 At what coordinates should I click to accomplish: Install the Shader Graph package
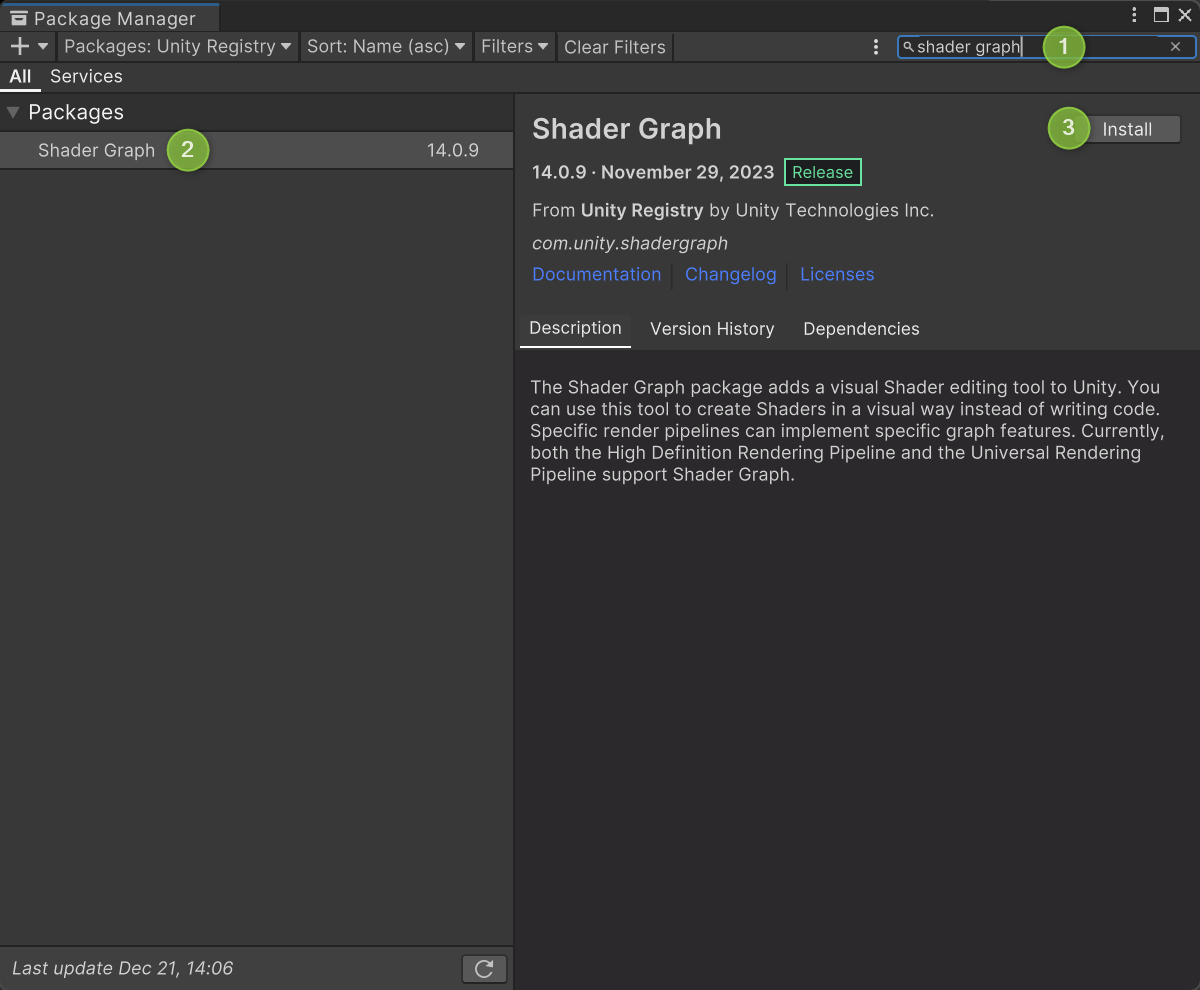[1127, 129]
